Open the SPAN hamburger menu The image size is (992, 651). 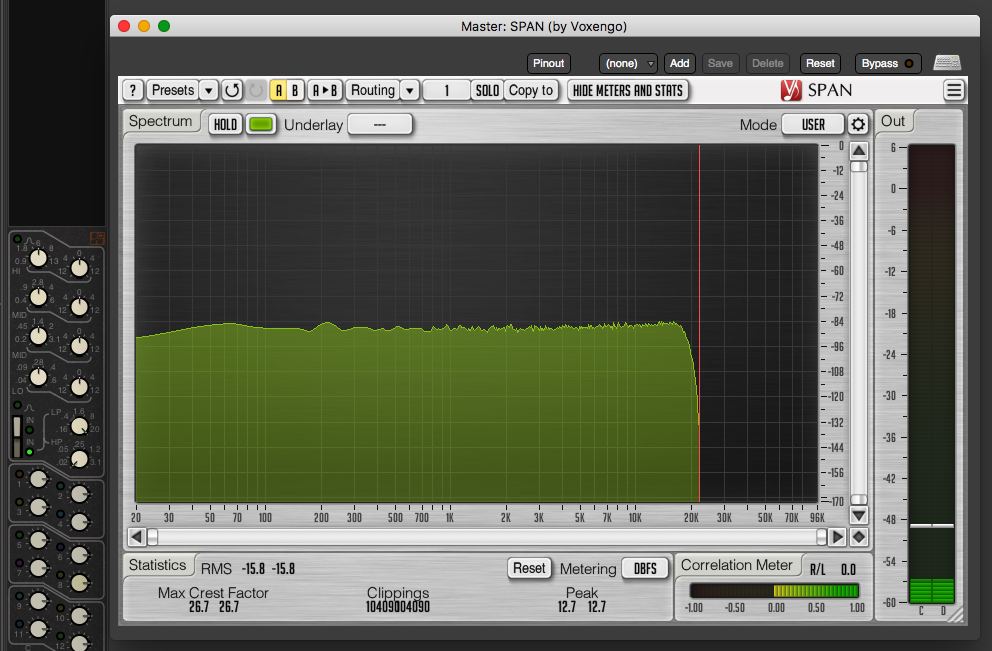click(954, 90)
